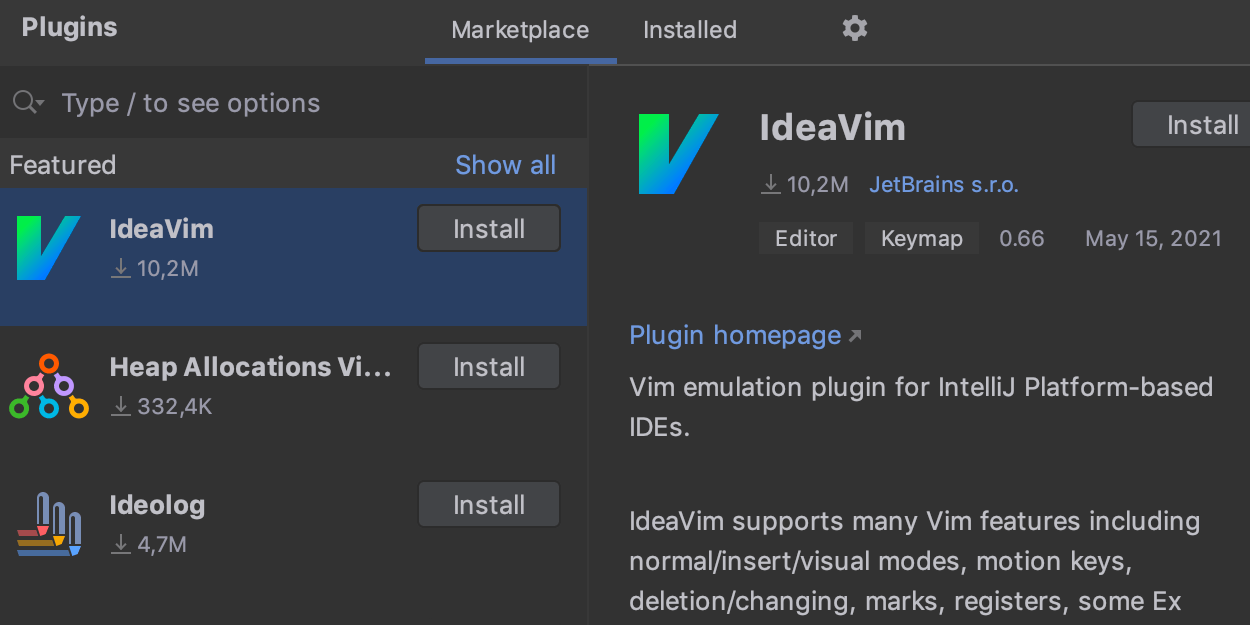Switch to the Marketplace tab

(520, 30)
